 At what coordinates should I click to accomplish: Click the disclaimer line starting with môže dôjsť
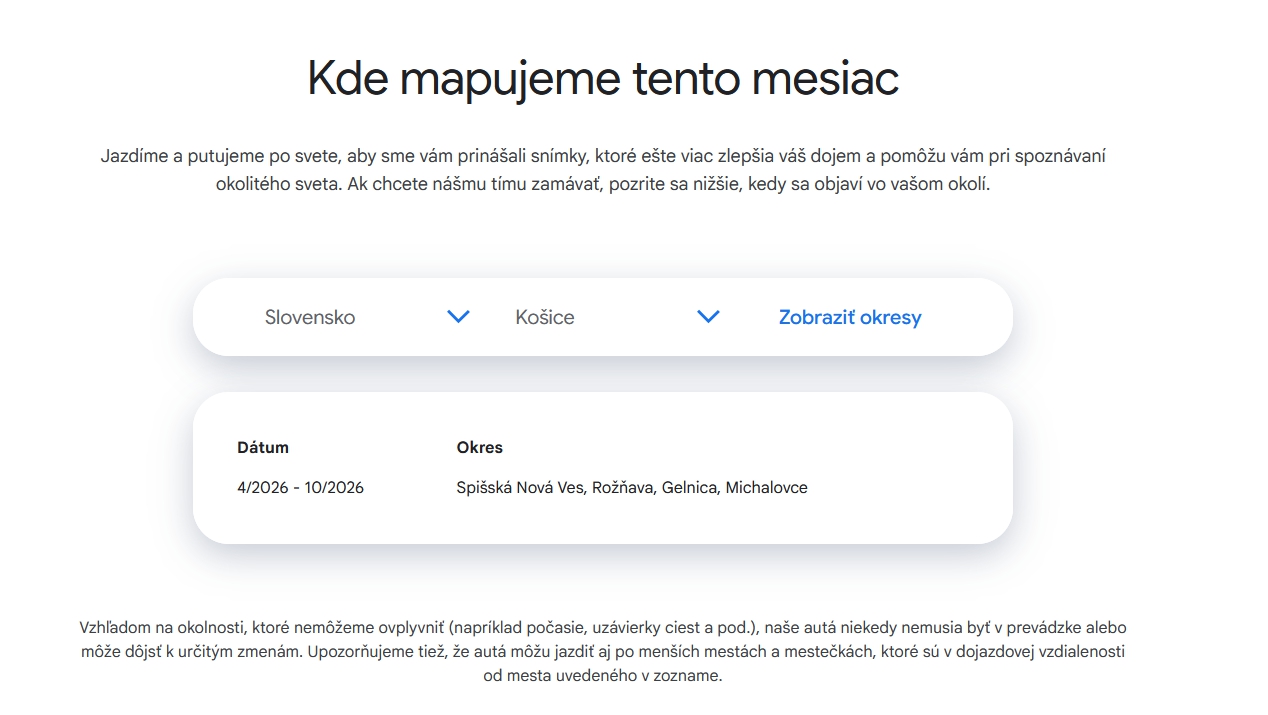(602, 652)
